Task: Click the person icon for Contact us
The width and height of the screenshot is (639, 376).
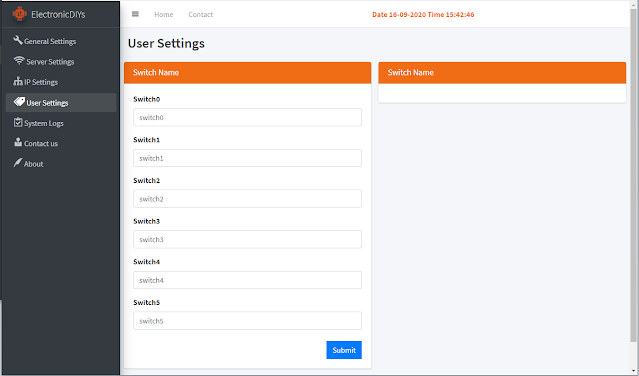Action: click(x=18, y=142)
